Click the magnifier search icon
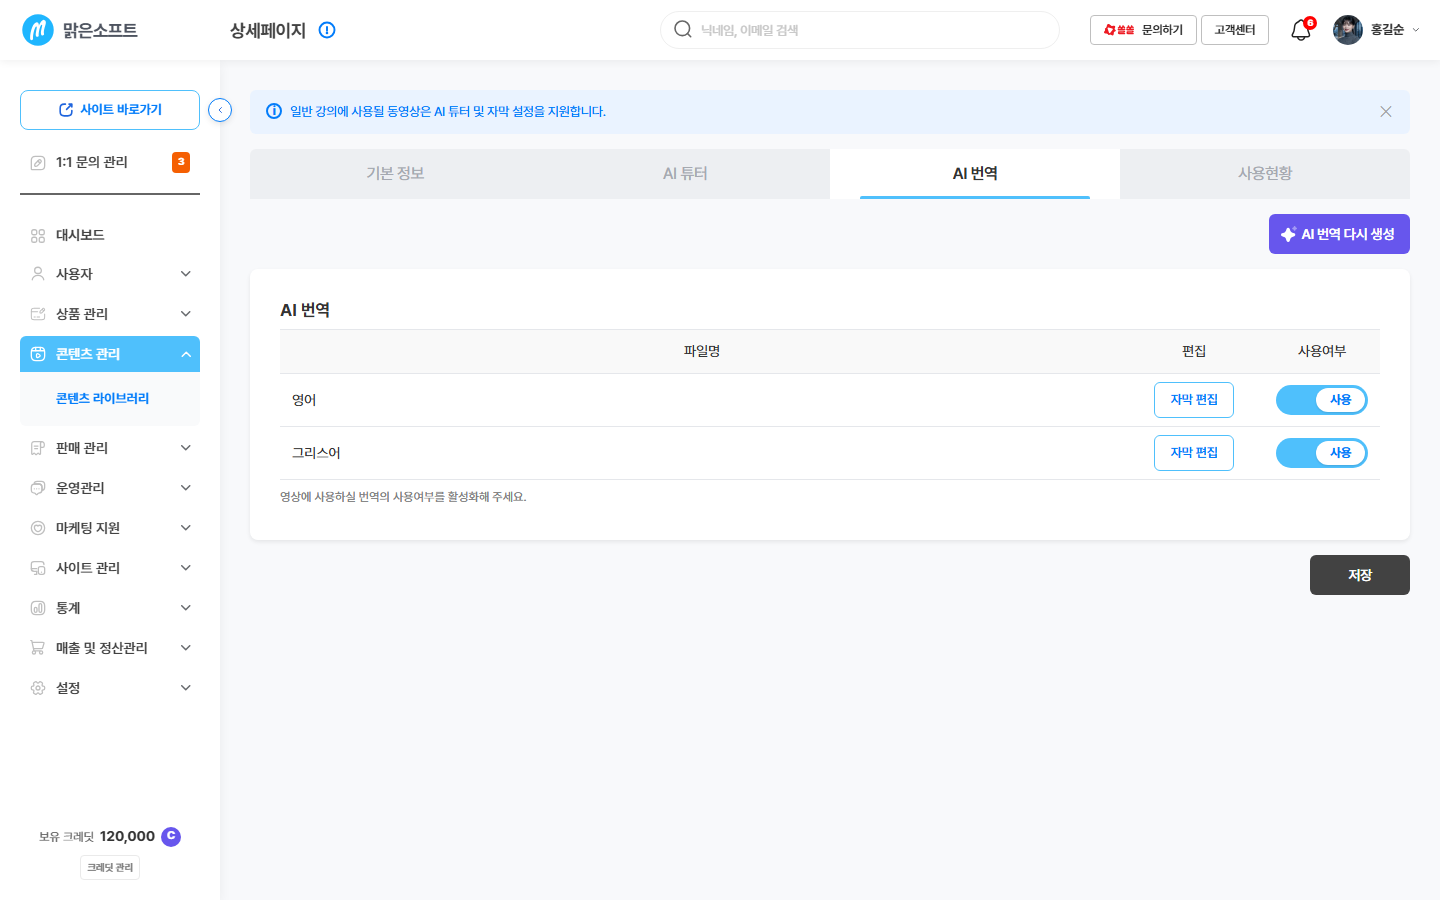This screenshot has width=1440, height=900. 683,30
